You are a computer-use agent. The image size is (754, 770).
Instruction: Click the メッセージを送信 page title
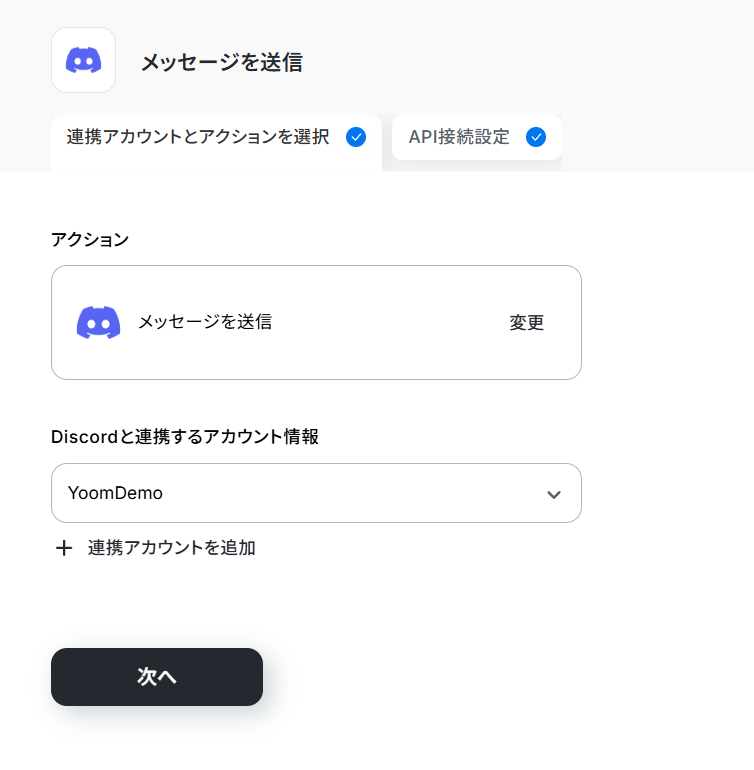click(x=222, y=62)
